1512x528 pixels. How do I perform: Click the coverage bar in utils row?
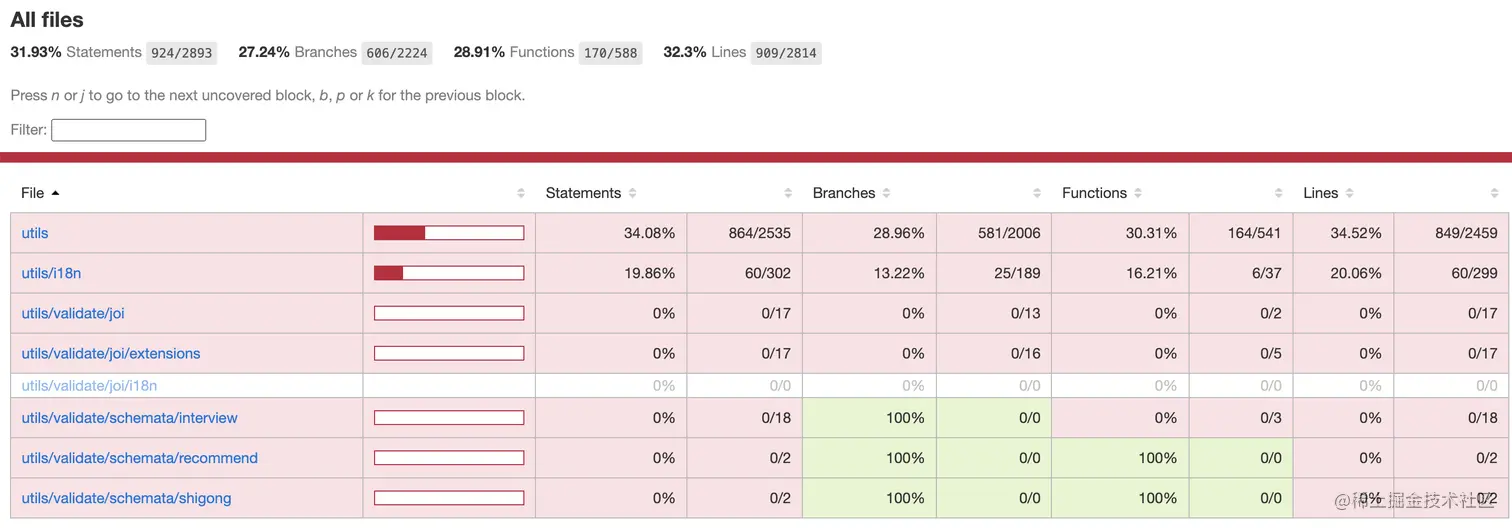coord(449,233)
